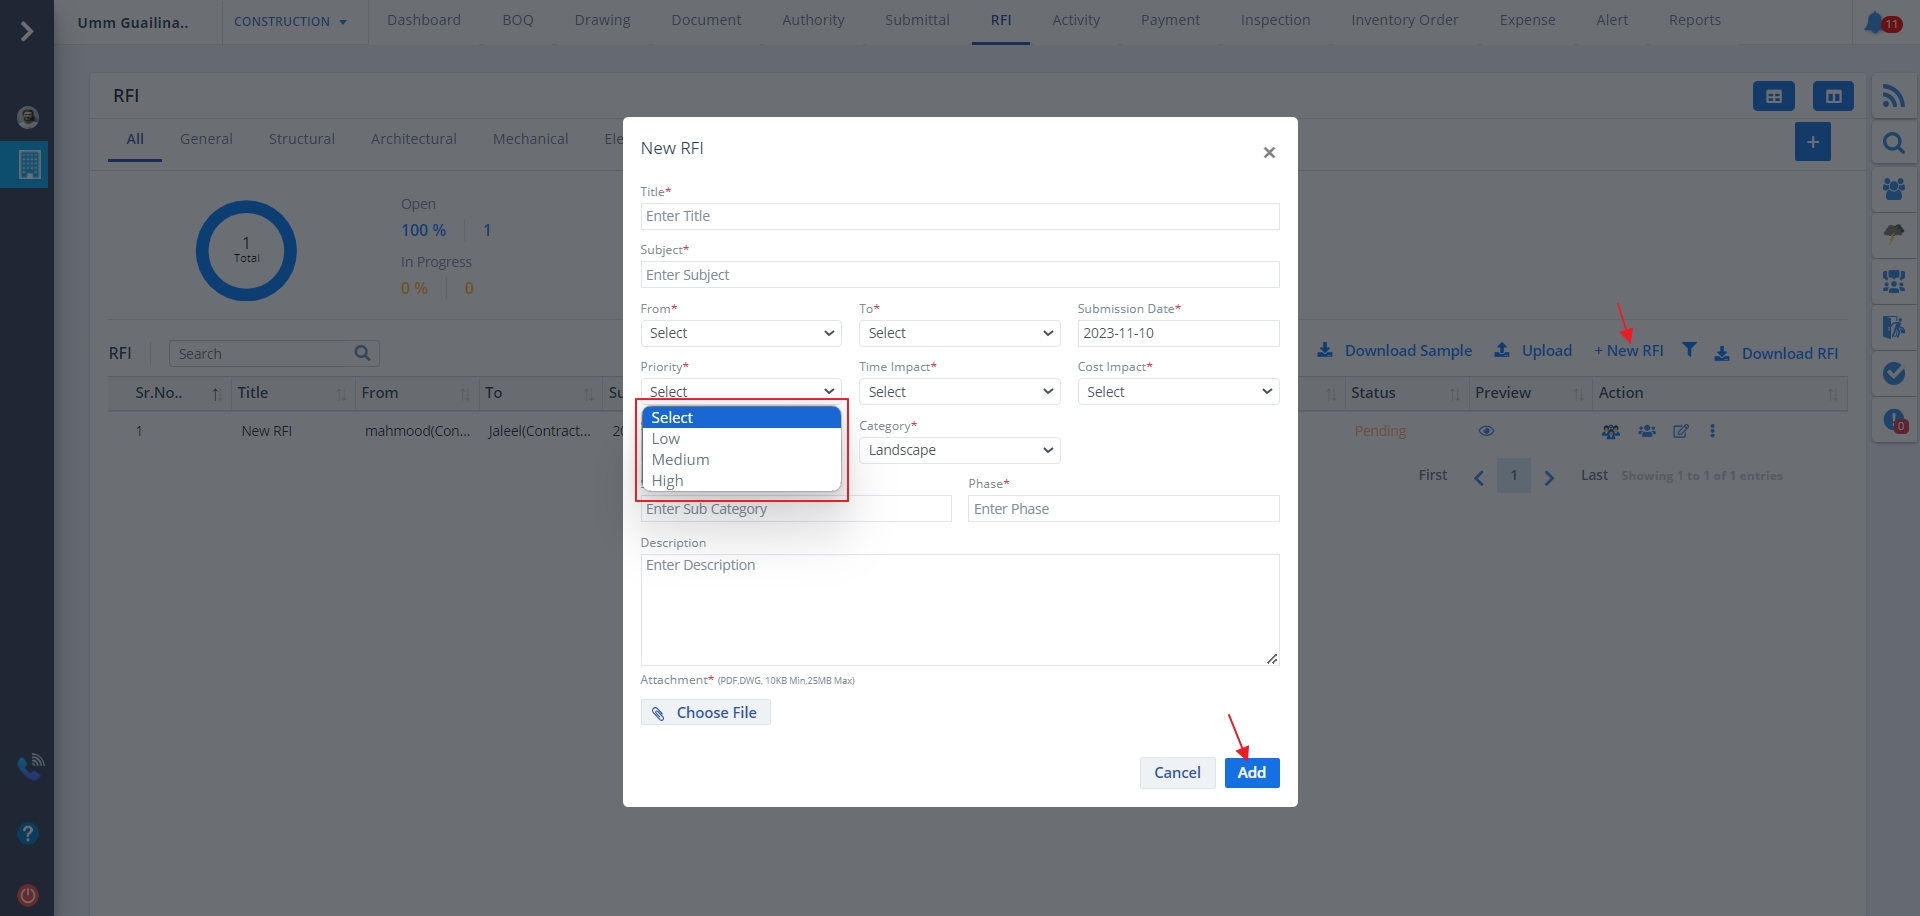Image resolution: width=1920 pixels, height=916 pixels.
Task: Click the Enter Title input field
Action: (x=959, y=216)
